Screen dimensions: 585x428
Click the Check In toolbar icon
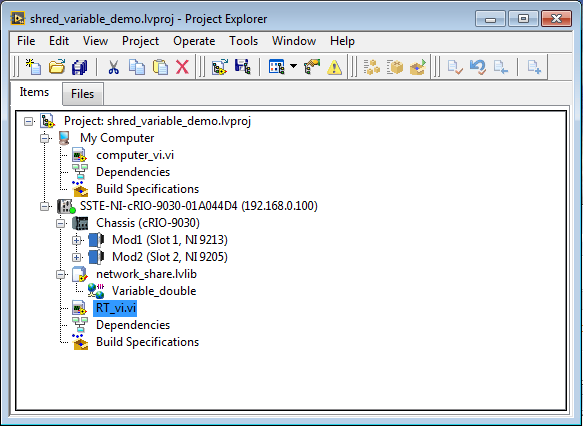(455, 67)
